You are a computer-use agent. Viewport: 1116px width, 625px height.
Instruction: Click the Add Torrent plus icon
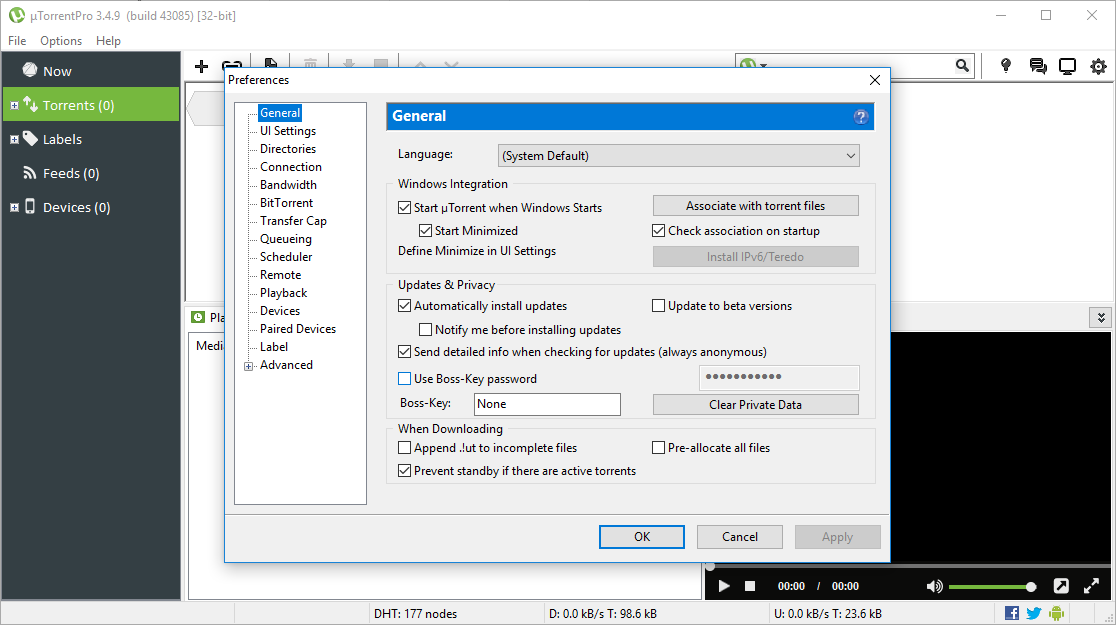[201, 66]
